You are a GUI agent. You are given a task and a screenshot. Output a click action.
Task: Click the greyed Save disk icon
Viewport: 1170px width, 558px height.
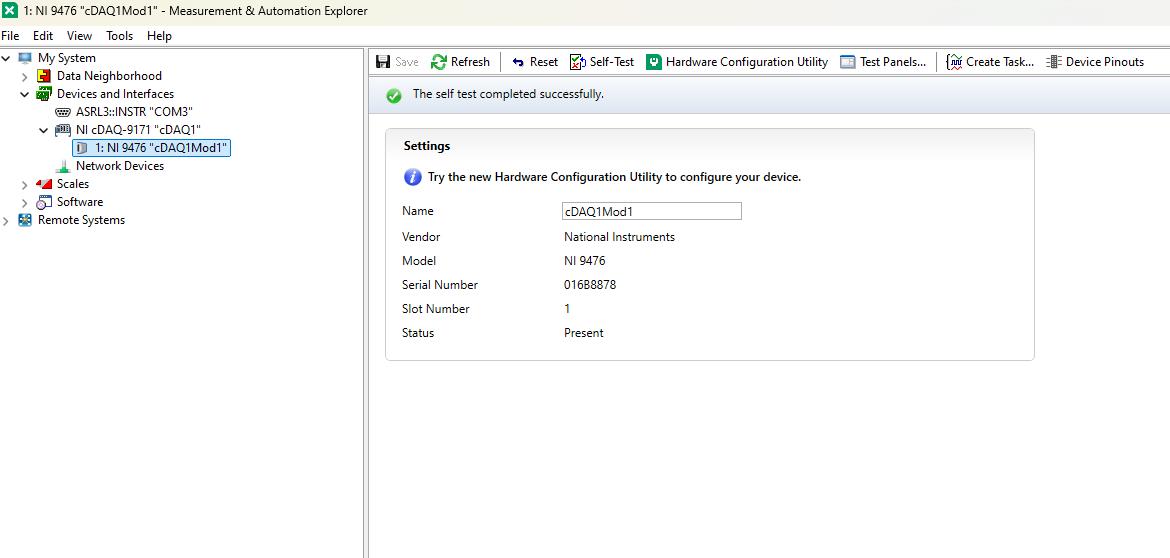[383, 62]
